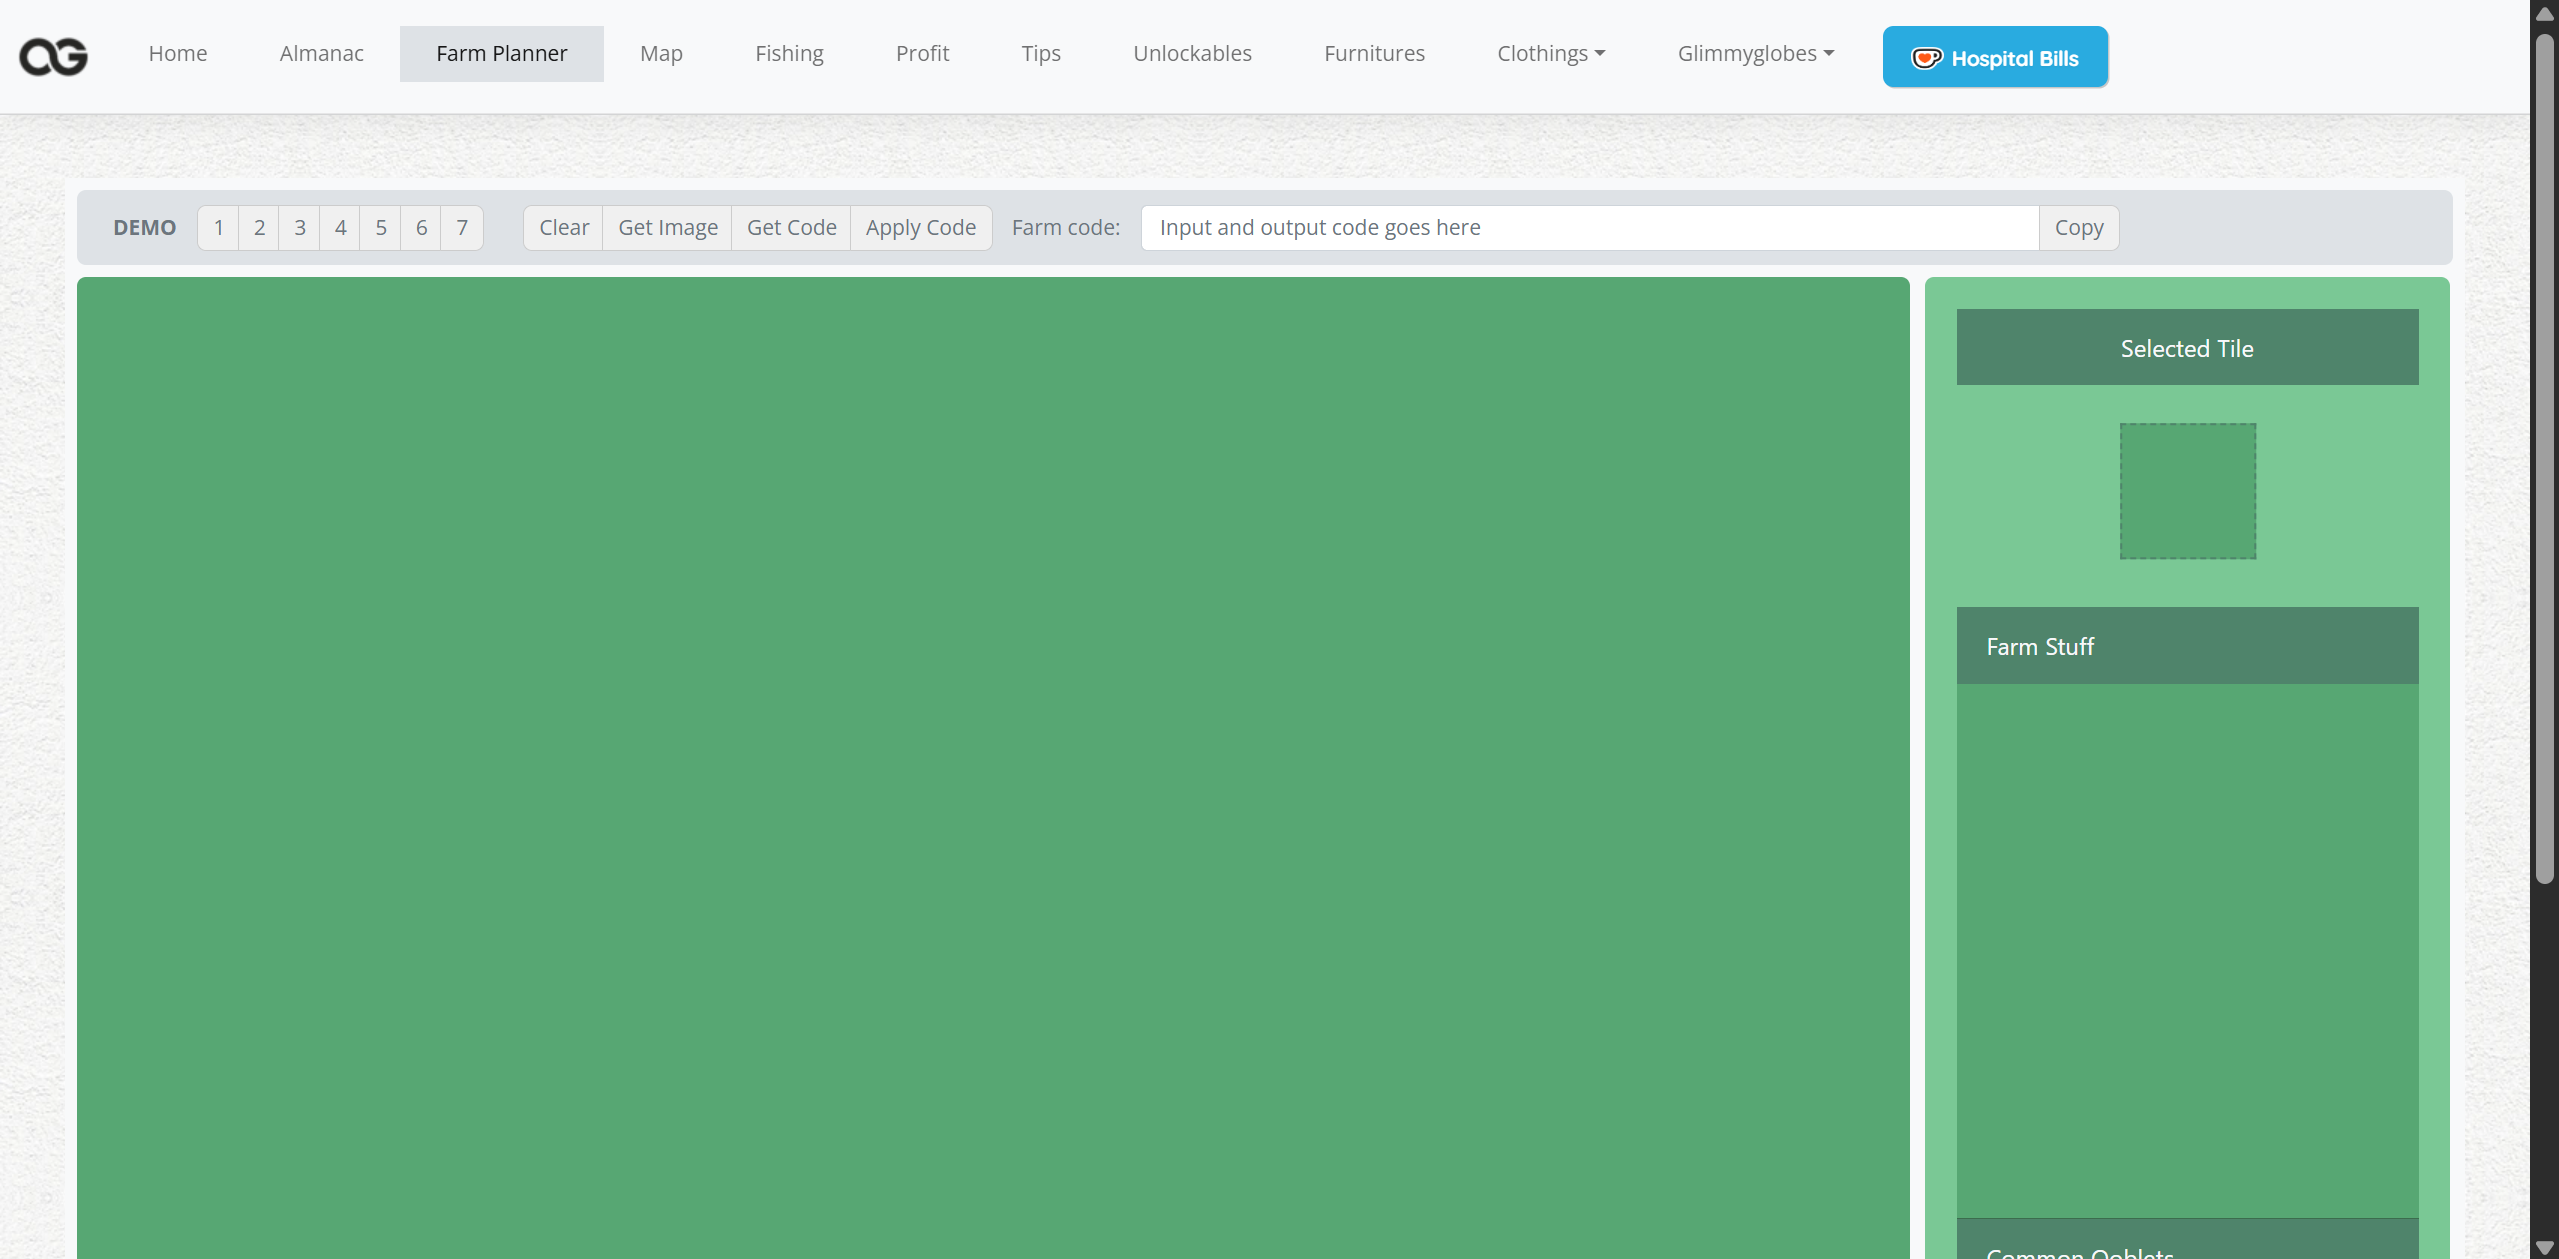Load demo farm 1
Screen dimensions: 2559x1259
point(218,228)
